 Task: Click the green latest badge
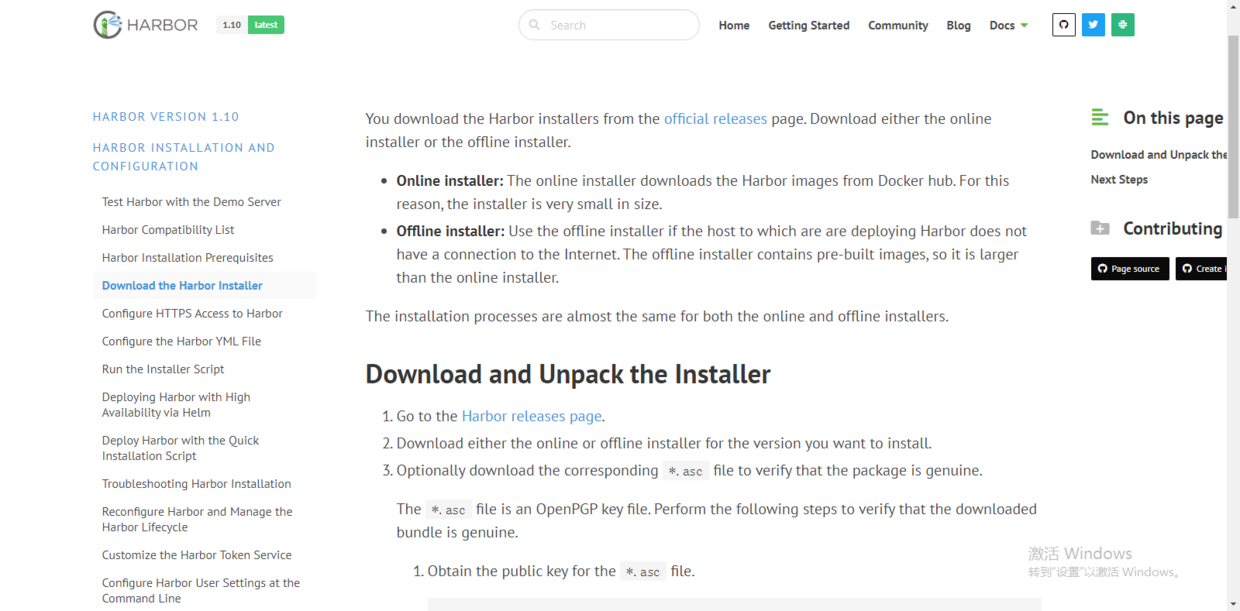266,25
